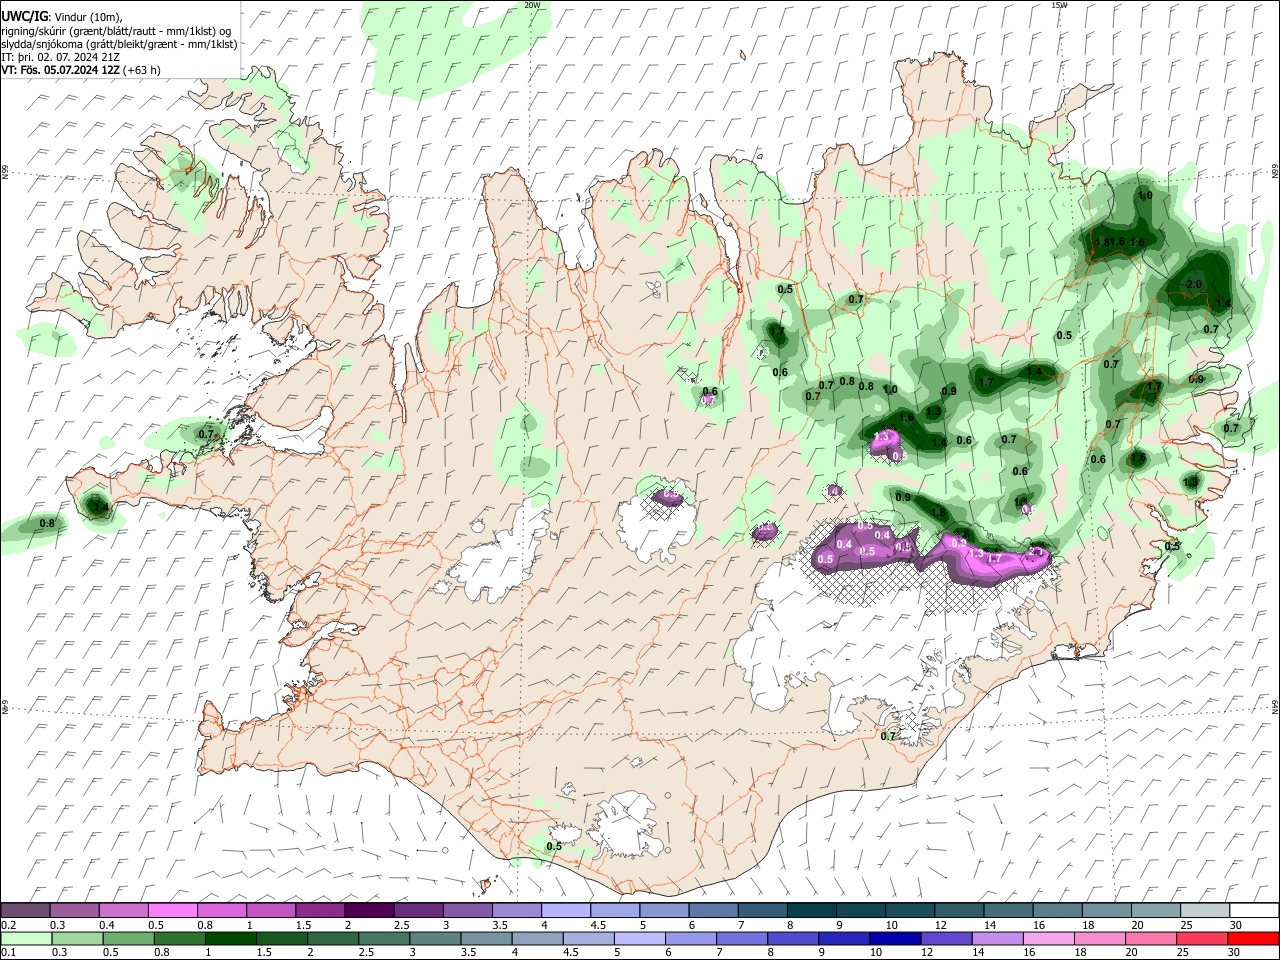1280x960 pixels.
Task: Click the dark plum swatch after the 0.2 label
Action: tap(25, 910)
